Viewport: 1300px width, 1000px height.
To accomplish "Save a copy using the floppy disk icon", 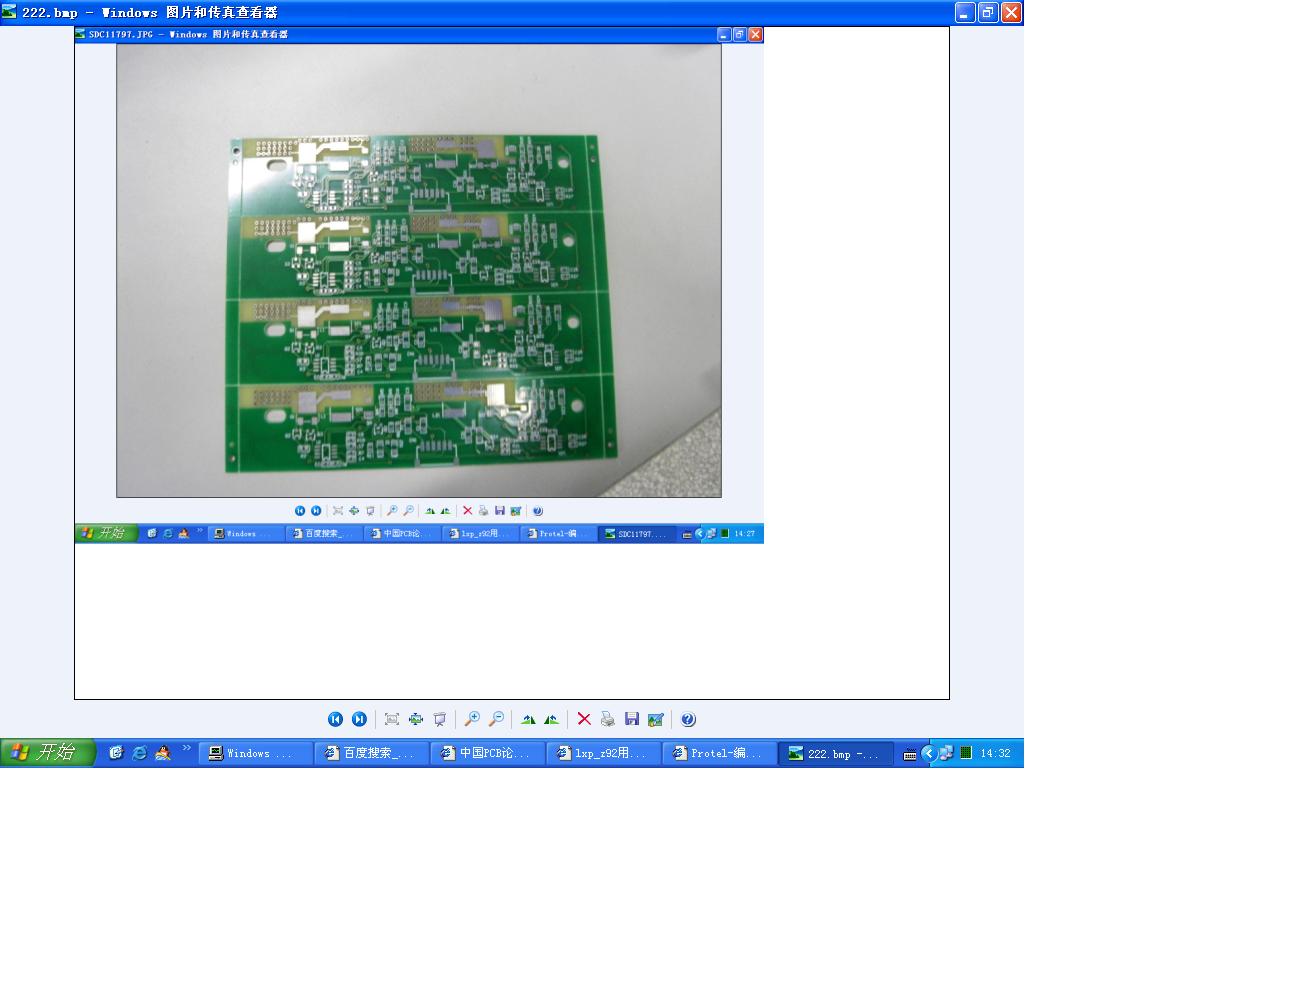I will tap(632, 719).
